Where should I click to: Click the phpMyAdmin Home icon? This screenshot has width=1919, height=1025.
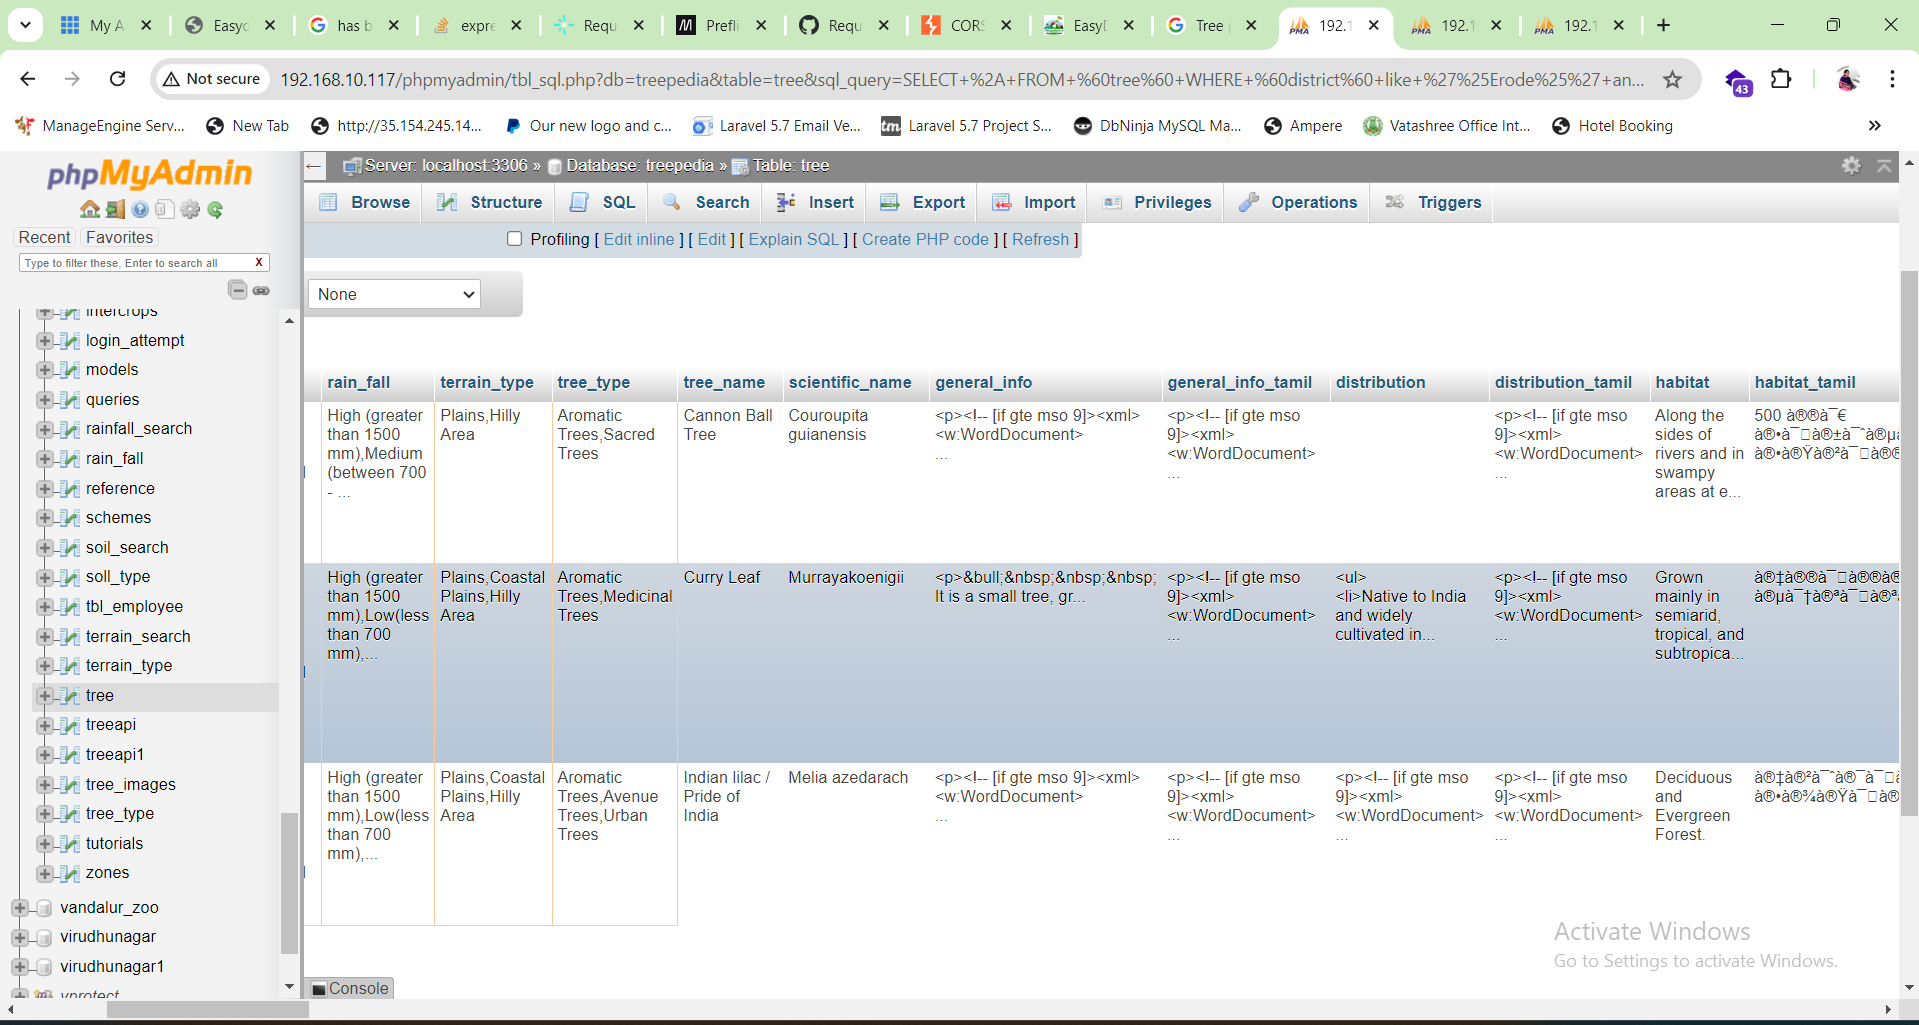(x=89, y=209)
